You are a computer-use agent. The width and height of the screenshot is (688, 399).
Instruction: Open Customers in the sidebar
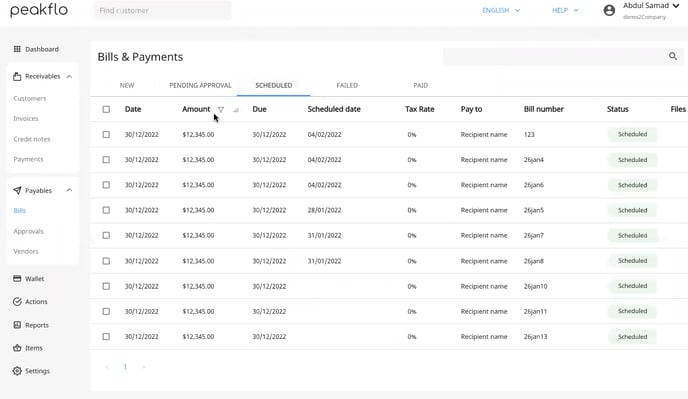30,98
